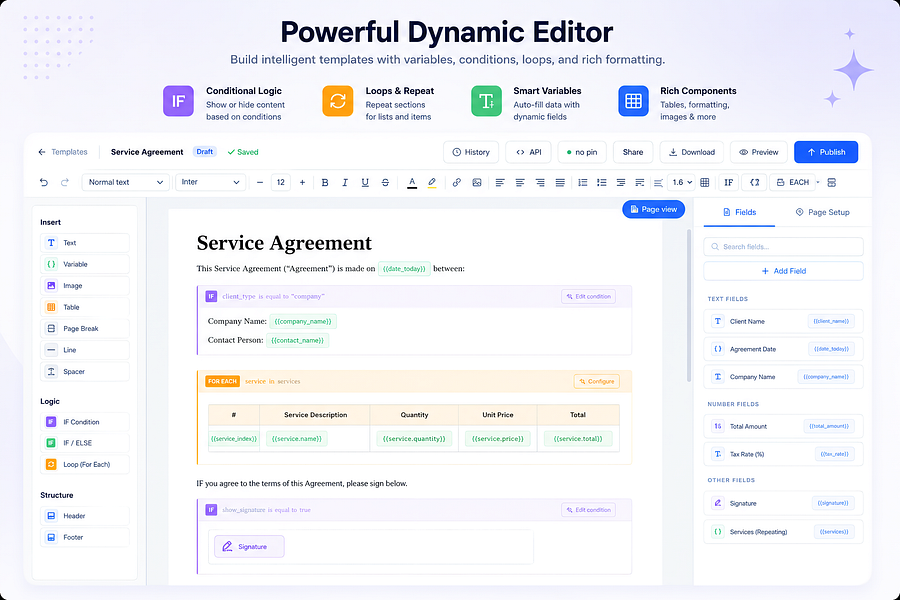Toggle strikethrough formatting
Viewport: 900px width, 600px height.
pyautogui.click(x=385, y=183)
